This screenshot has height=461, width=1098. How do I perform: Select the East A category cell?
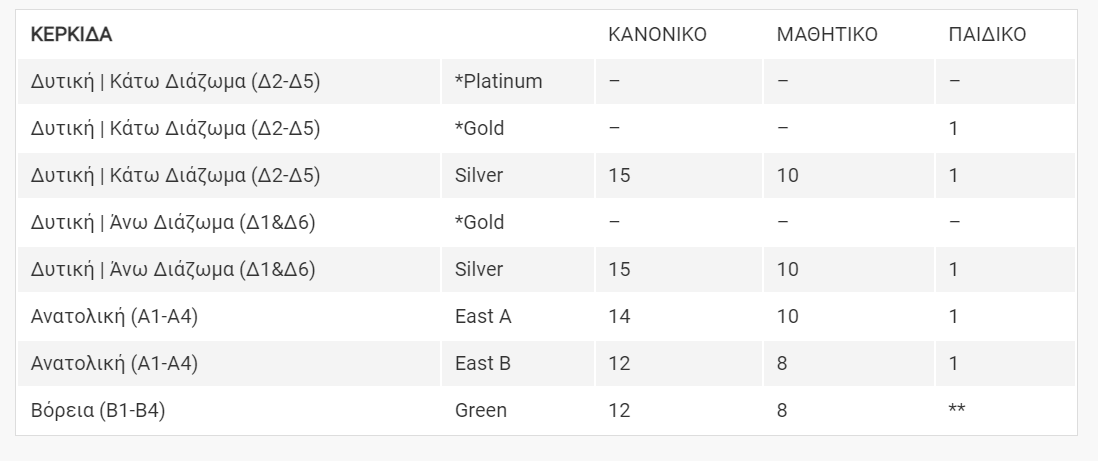(x=483, y=317)
